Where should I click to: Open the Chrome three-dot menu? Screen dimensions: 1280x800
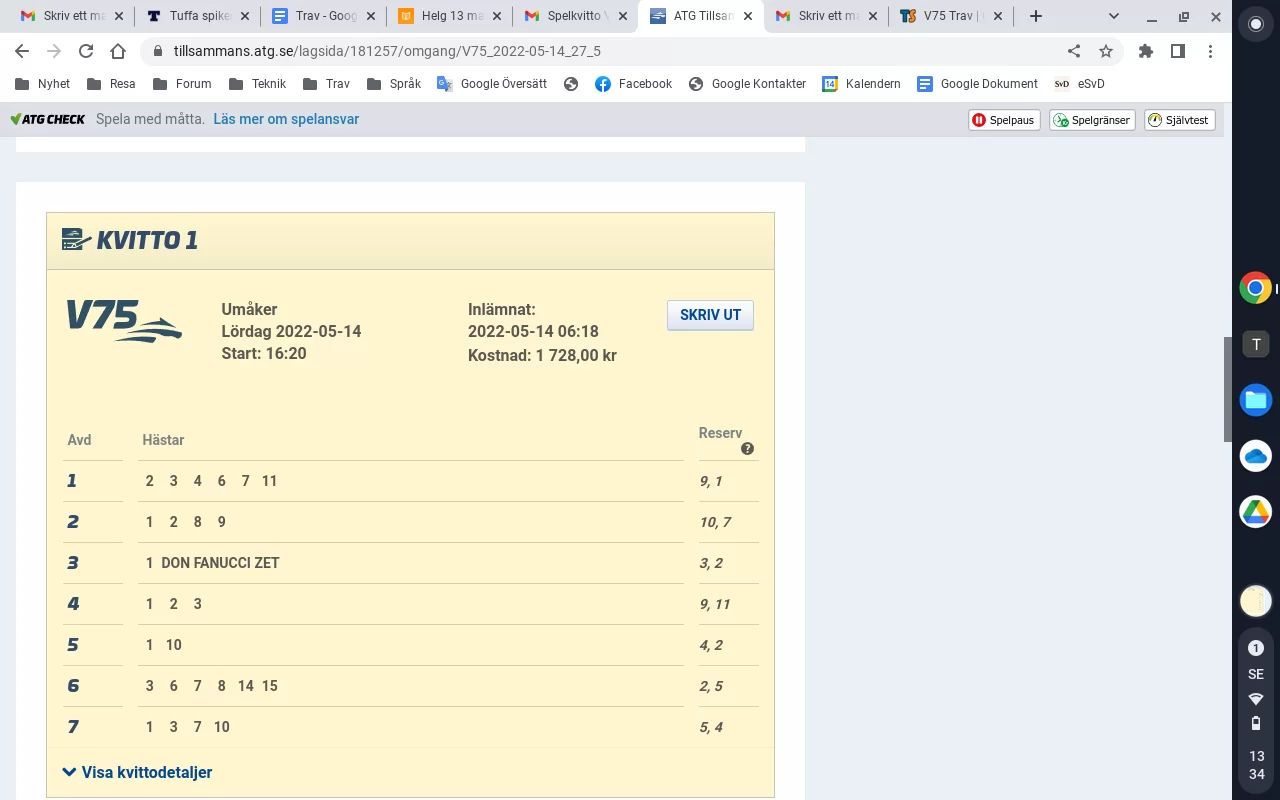(x=1210, y=51)
